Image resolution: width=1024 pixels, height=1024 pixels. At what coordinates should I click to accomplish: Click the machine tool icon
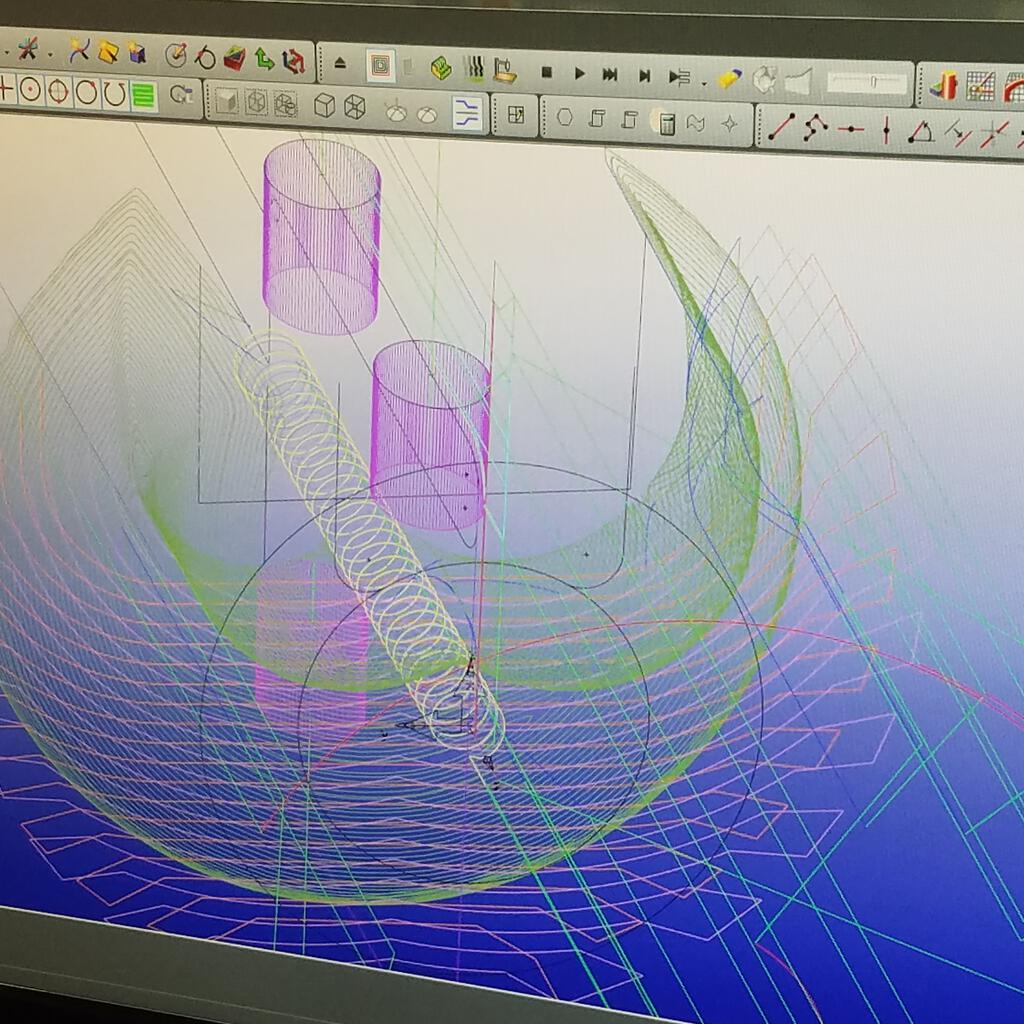click(505, 71)
